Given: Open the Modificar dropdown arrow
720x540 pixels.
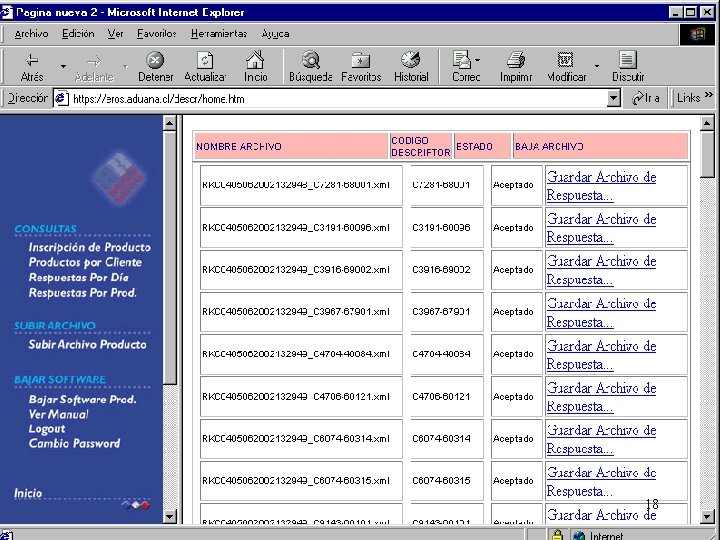Looking at the screenshot, I should click(596, 66).
